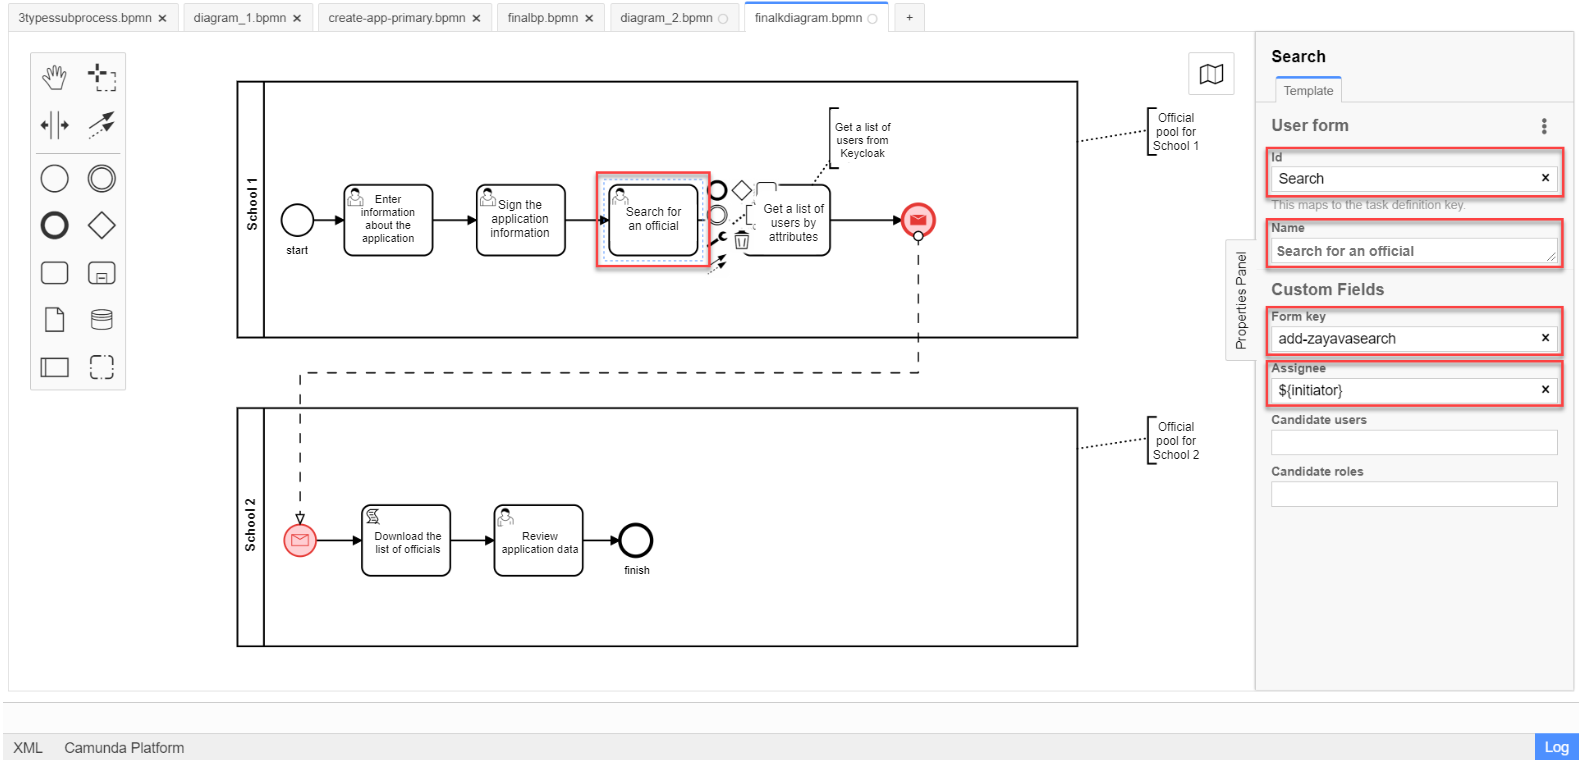The height and width of the screenshot is (761, 1588).
Task: Clear the Assignee field value
Action: (x=1545, y=390)
